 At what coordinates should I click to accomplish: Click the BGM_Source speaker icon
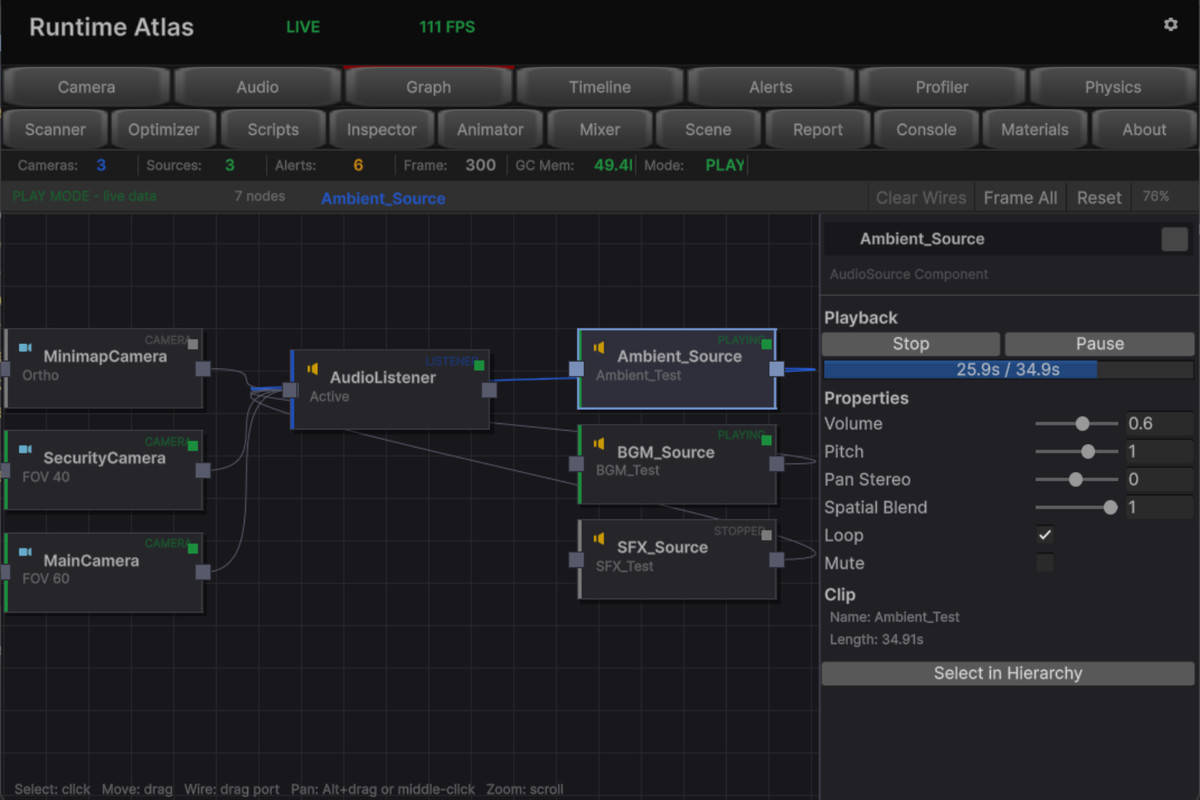[599, 443]
